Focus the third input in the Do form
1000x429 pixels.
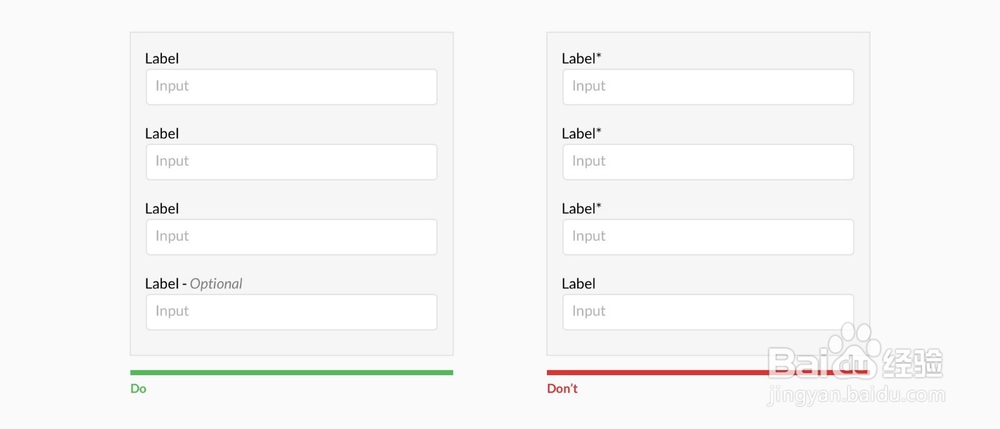click(x=291, y=237)
